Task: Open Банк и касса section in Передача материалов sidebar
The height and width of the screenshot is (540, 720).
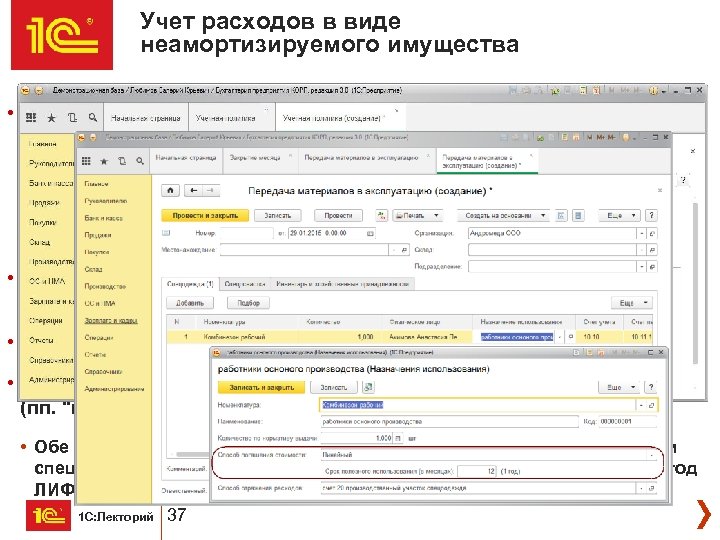Action: [x=103, y=218]
